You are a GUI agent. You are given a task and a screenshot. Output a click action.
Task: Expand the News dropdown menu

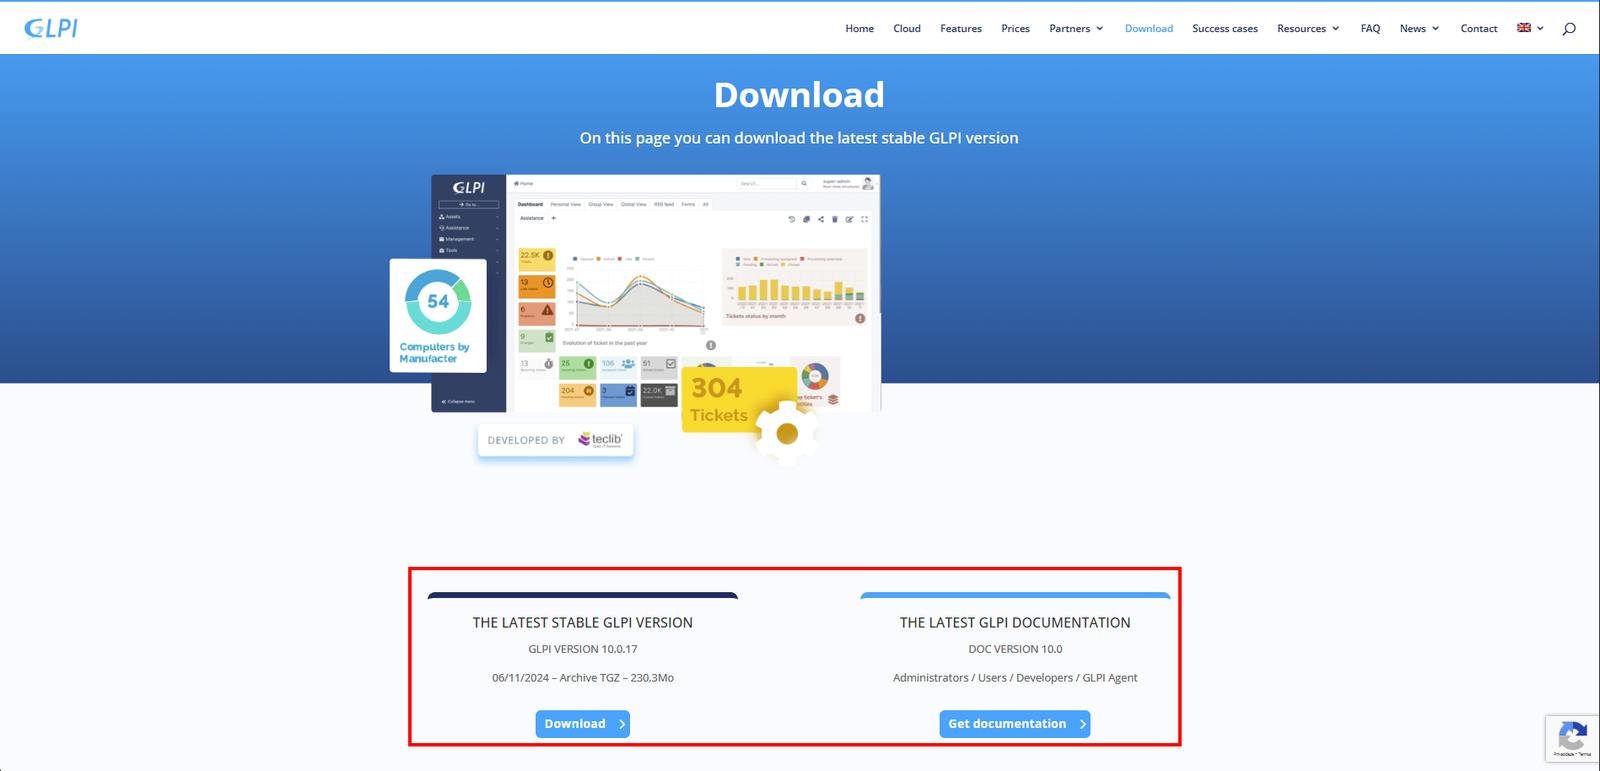coord(1419,28)
